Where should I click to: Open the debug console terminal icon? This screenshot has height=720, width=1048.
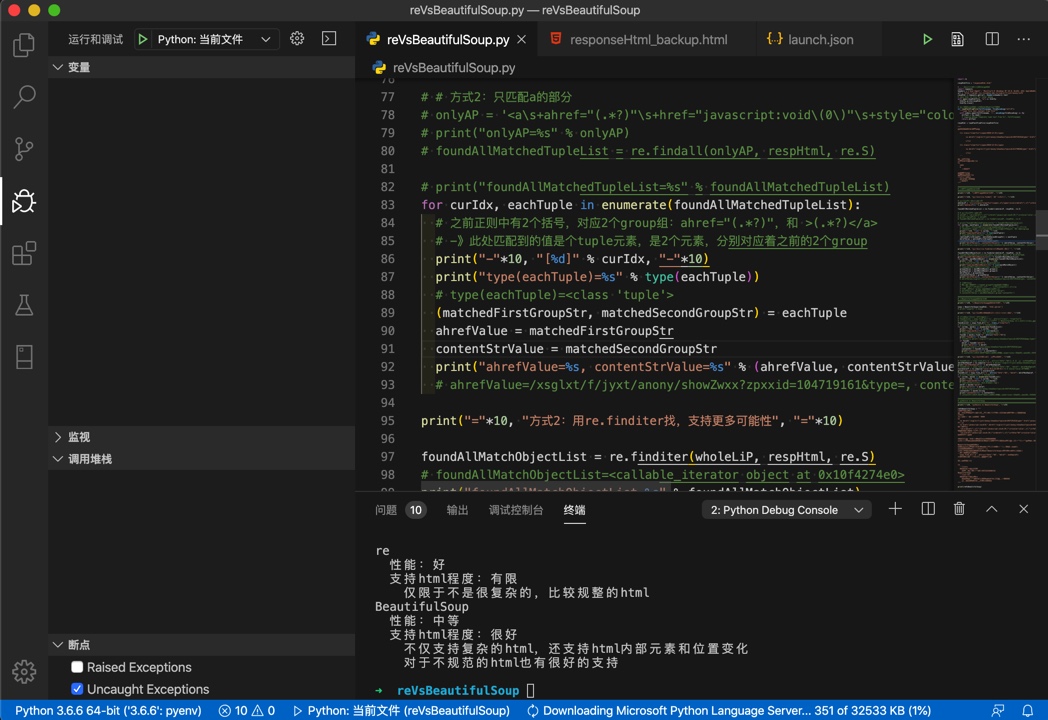click(329, 39)
